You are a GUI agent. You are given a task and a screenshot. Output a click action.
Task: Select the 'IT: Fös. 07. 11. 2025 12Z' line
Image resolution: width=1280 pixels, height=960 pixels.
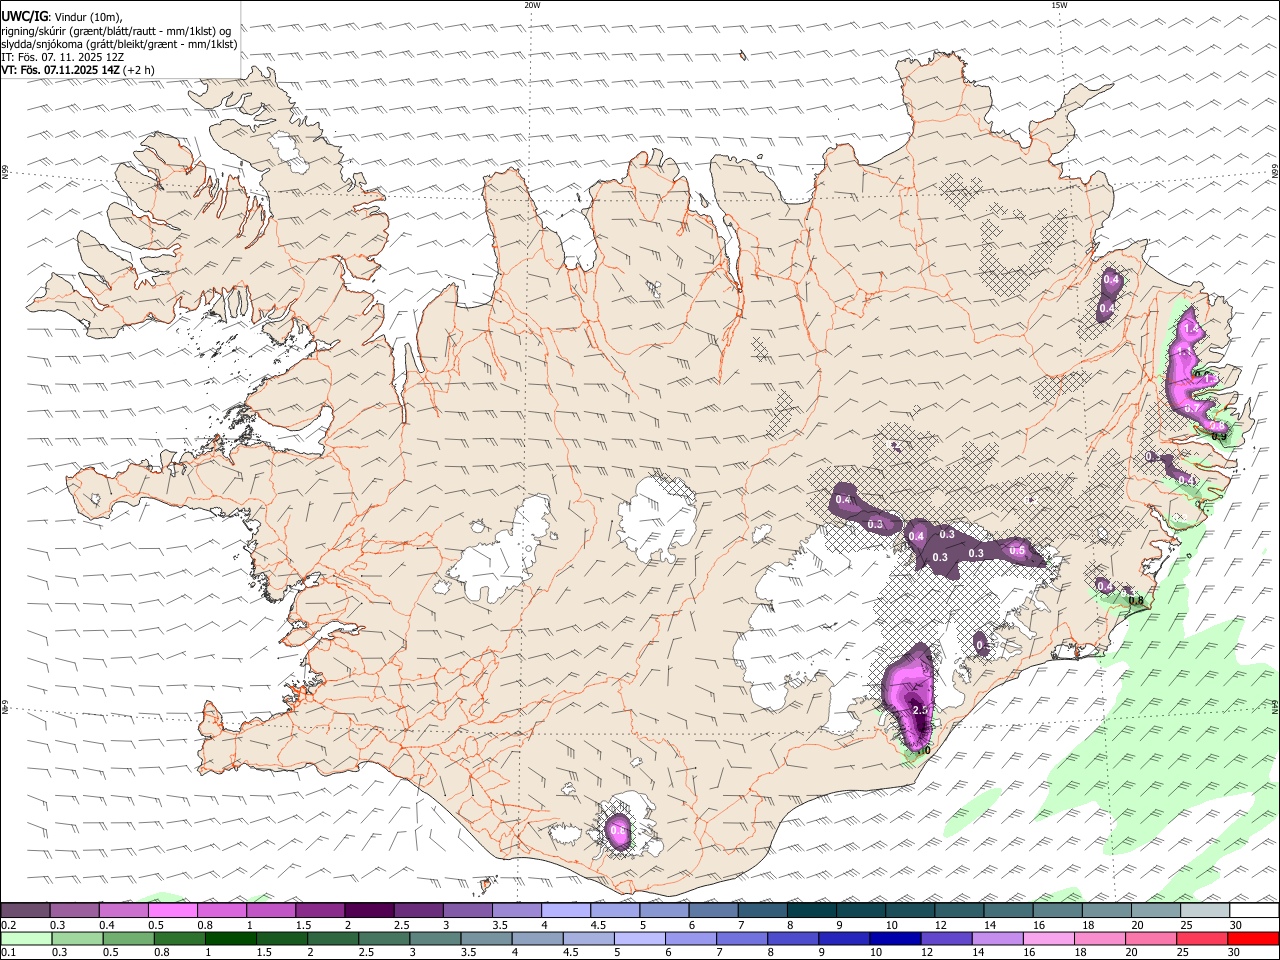(x=62, y=57)
